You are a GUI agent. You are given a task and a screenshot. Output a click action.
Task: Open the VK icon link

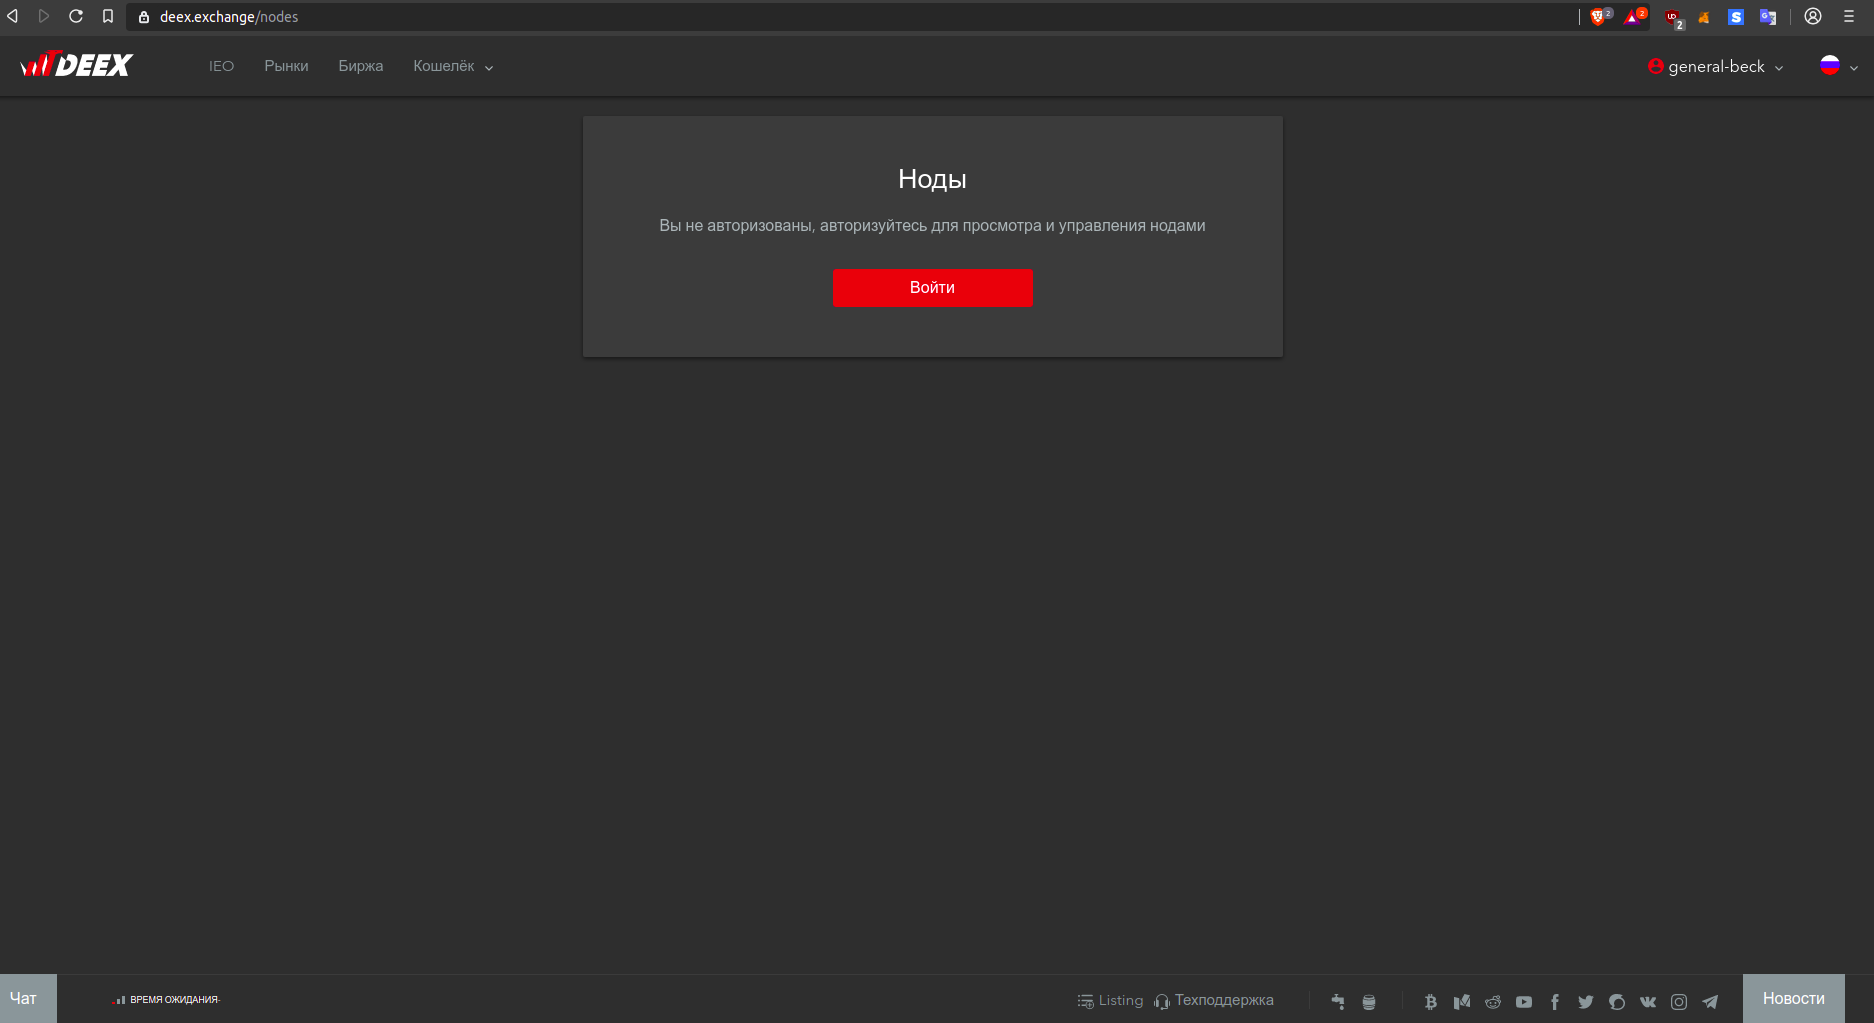[1648, 1002]
